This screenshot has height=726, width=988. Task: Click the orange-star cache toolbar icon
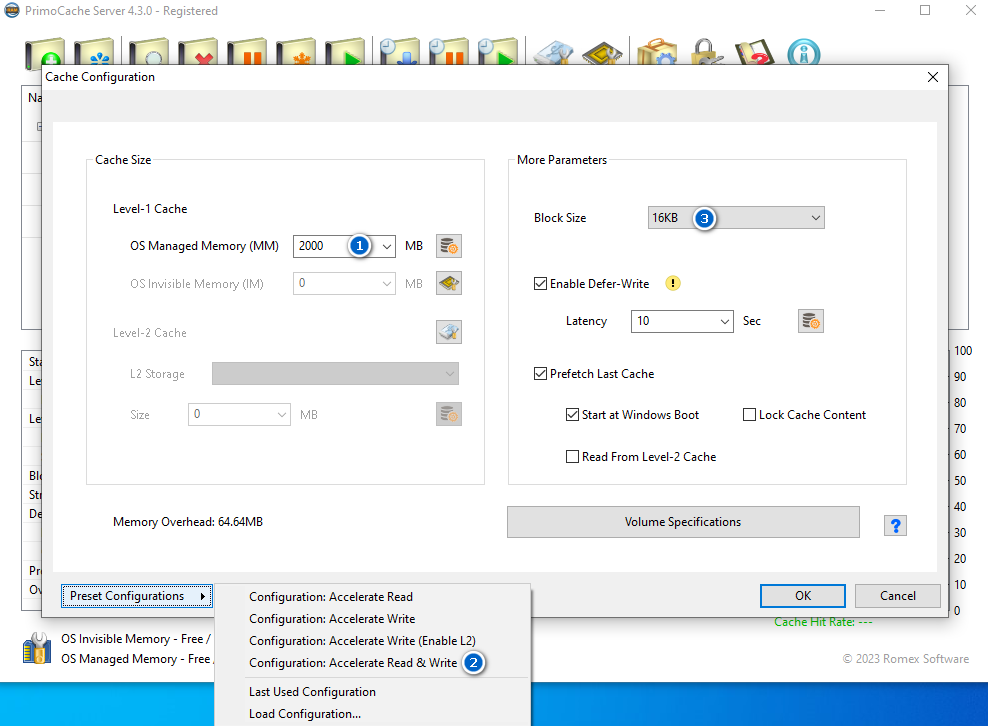tap(296, 52)
